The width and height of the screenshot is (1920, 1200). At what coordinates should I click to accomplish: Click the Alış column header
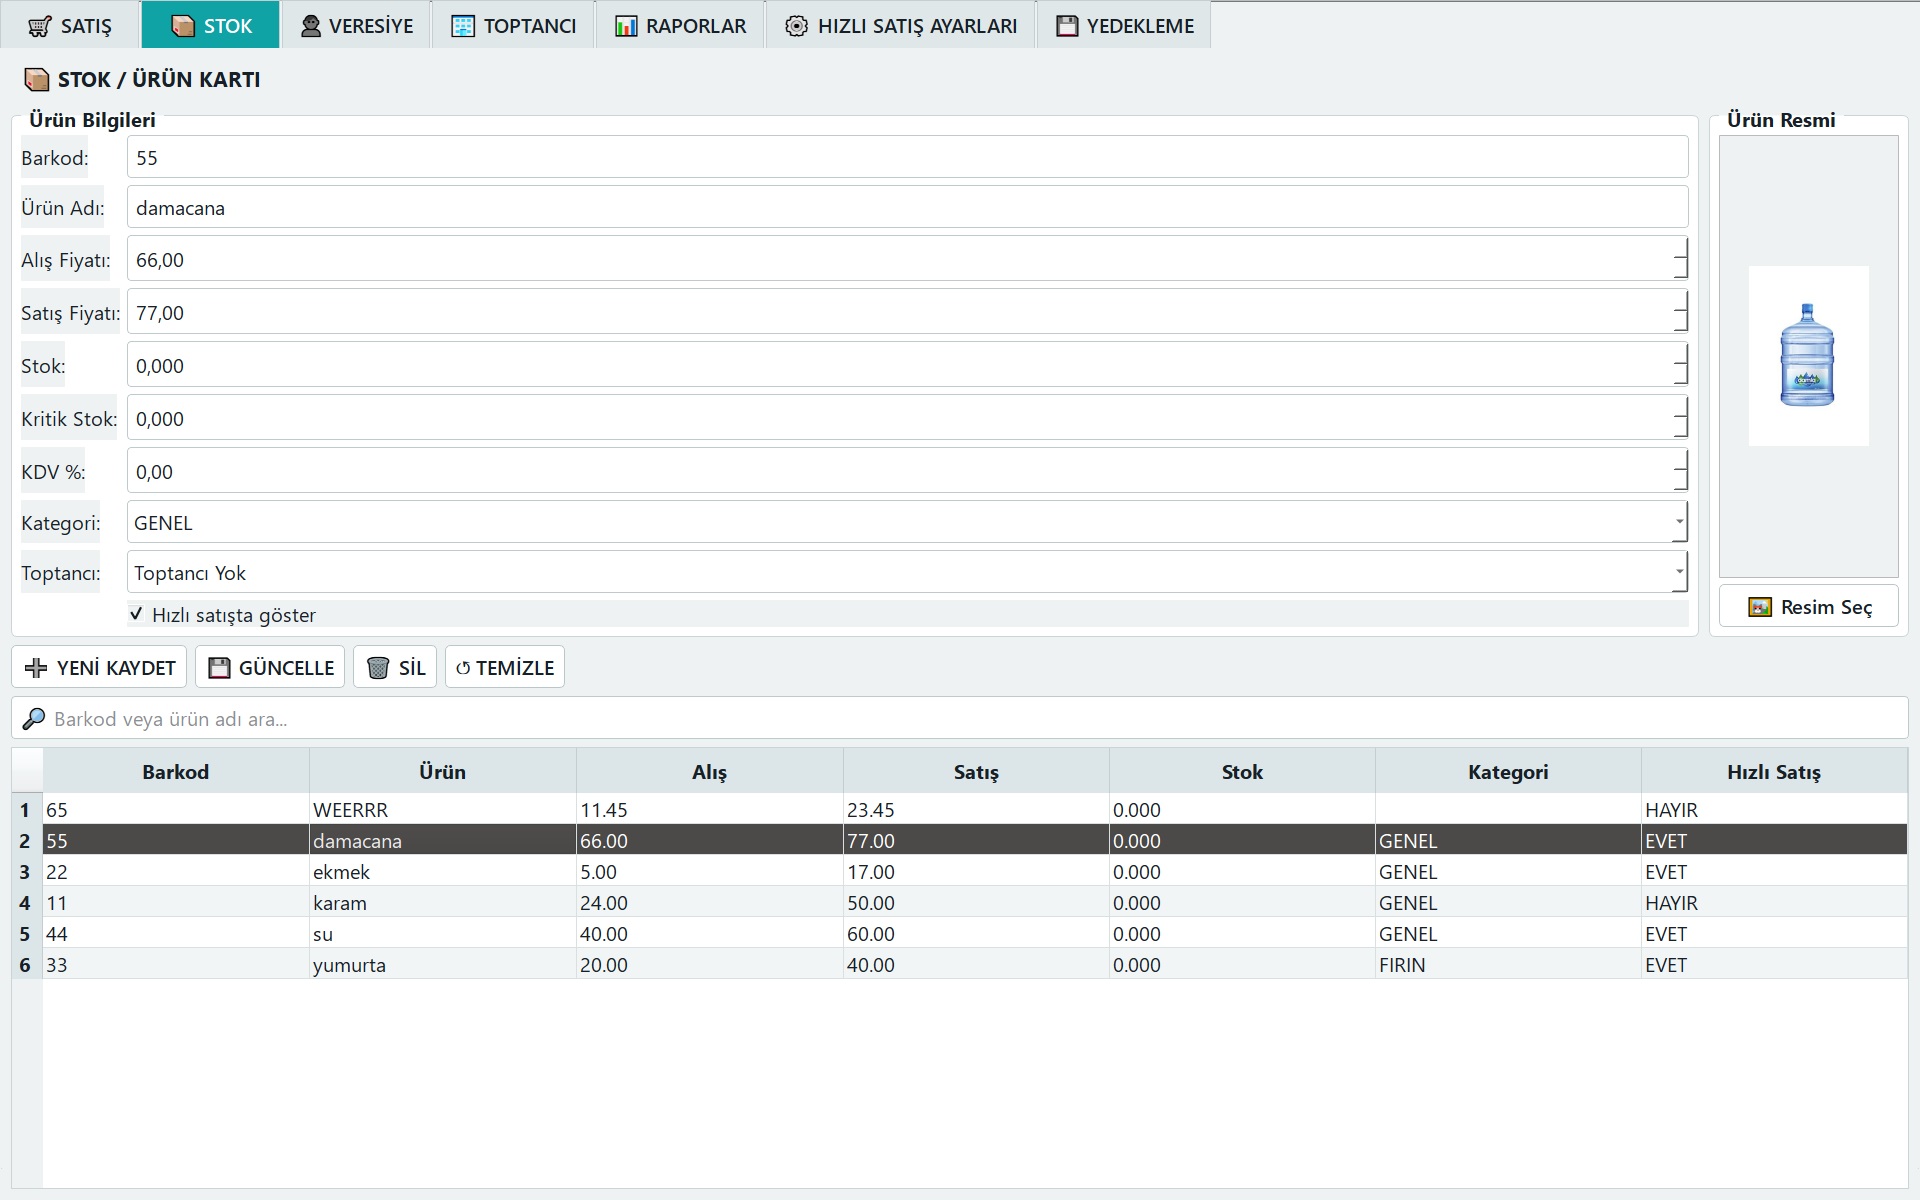[x=709, y=772]
